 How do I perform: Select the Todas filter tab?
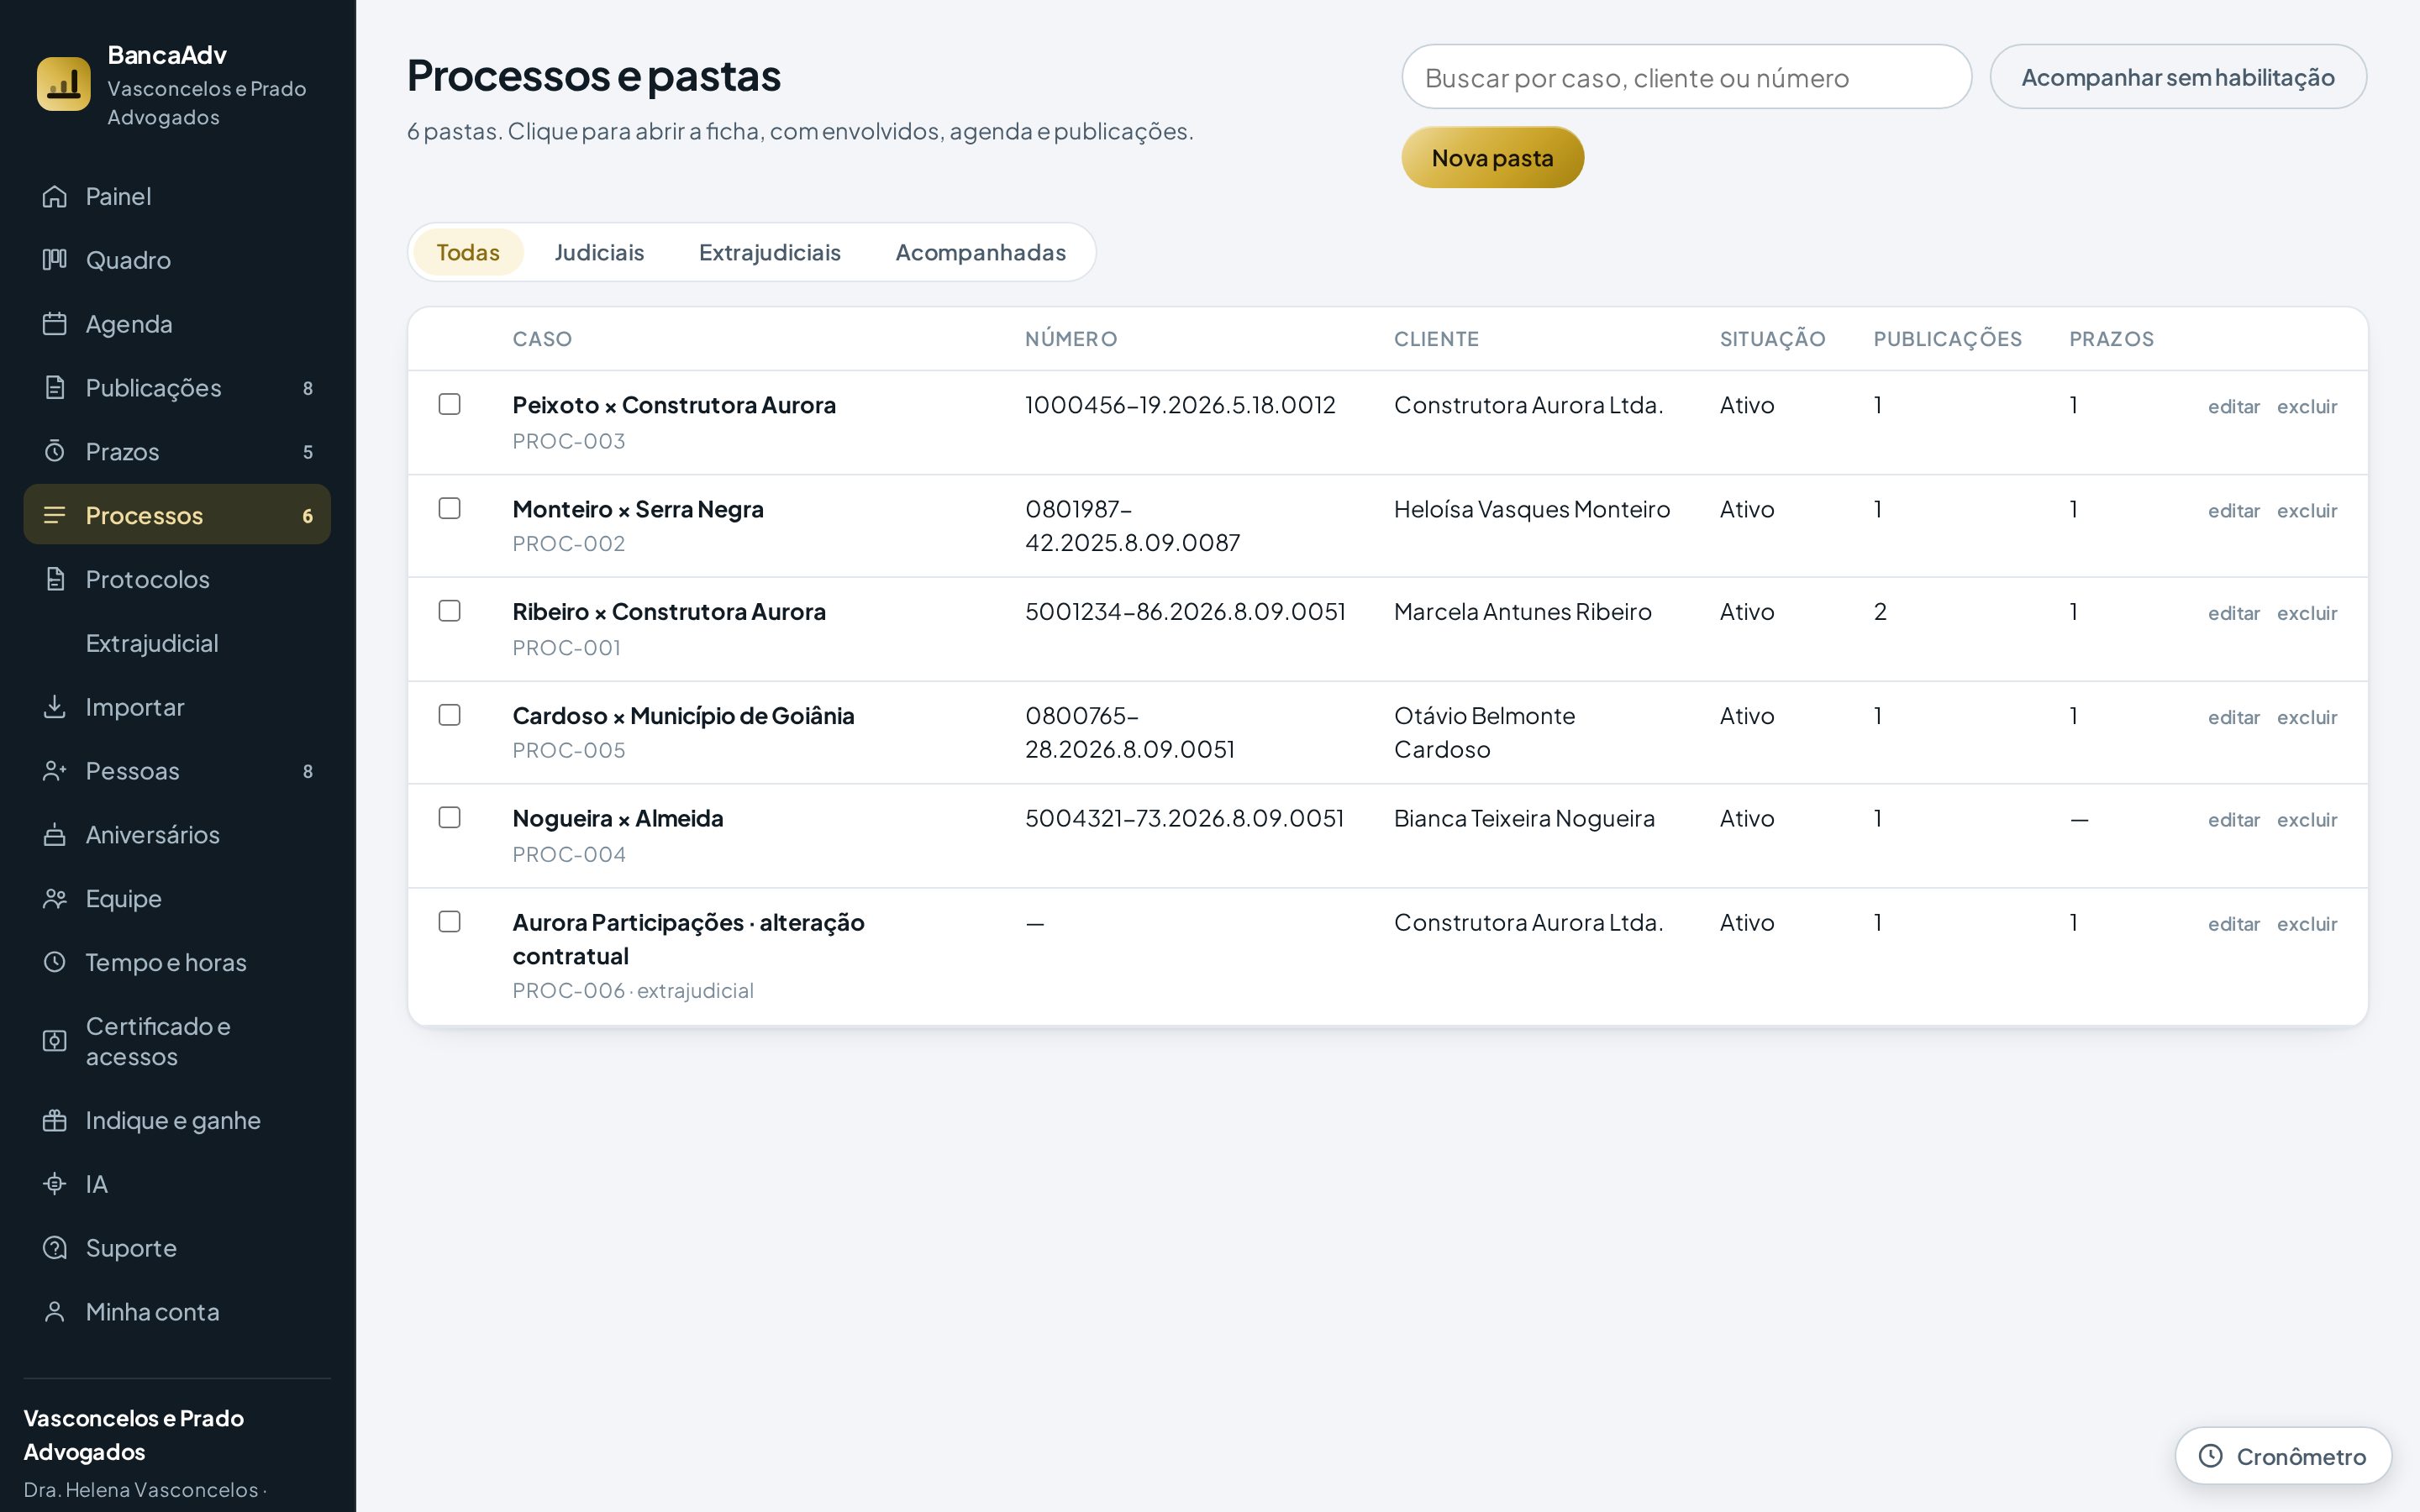(468, 252)
